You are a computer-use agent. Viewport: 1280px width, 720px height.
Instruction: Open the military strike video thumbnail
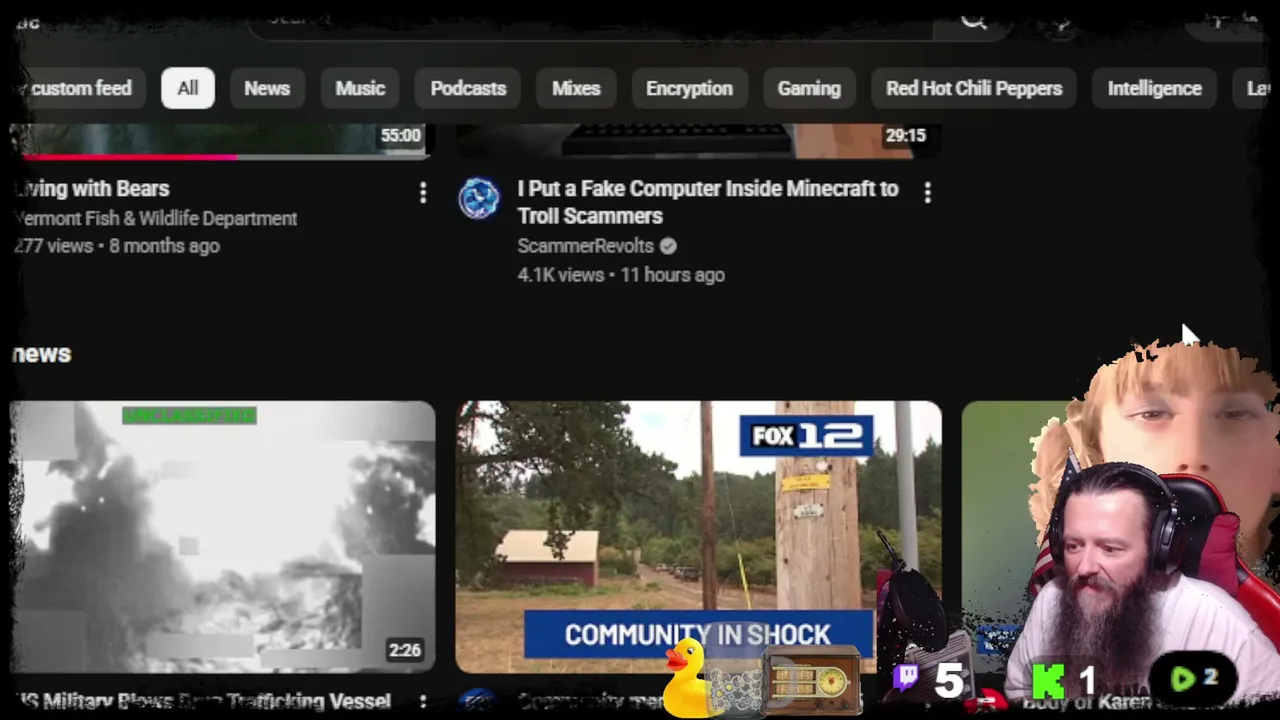click(223, 536)
